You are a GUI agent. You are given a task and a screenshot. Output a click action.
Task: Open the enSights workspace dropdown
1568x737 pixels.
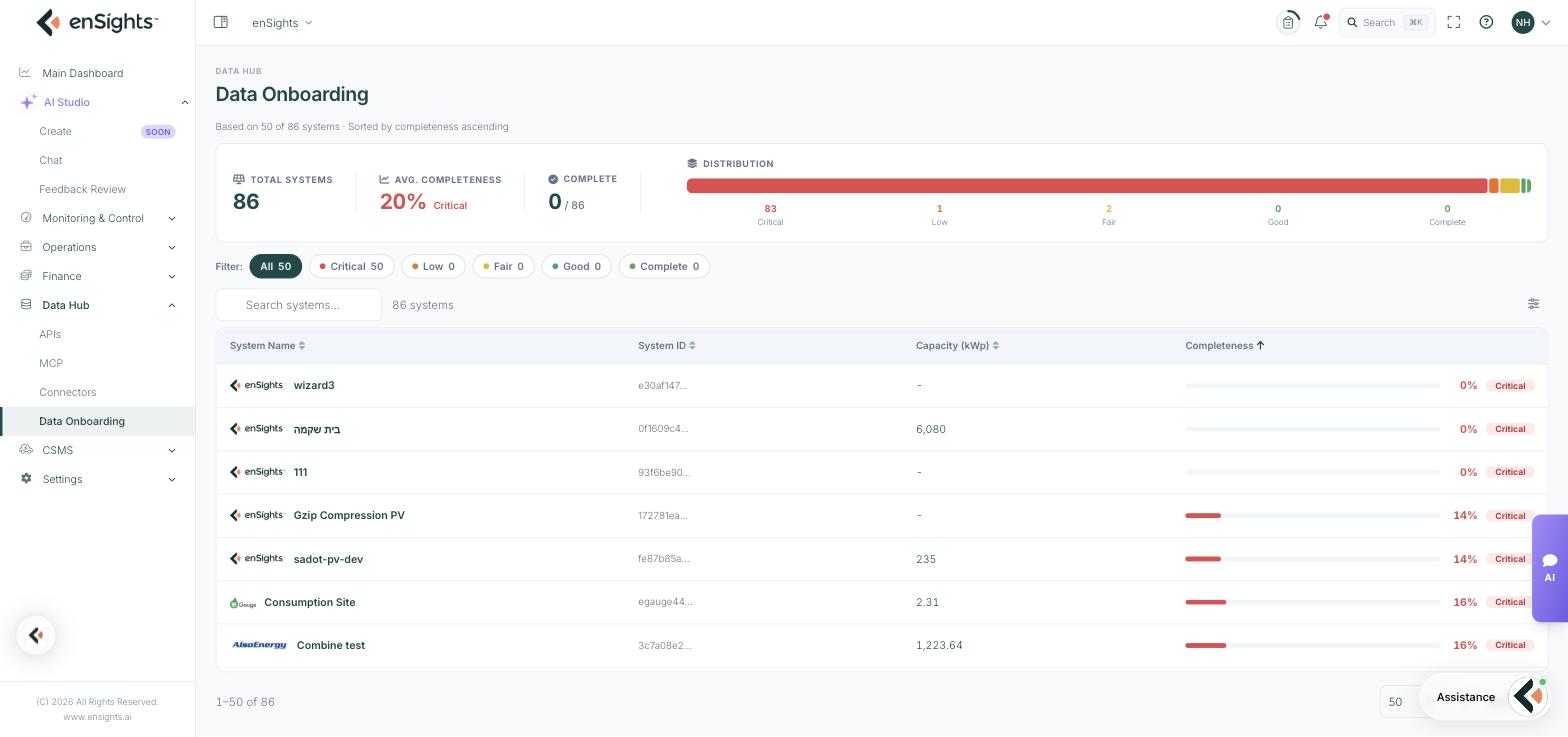(282, 22)
